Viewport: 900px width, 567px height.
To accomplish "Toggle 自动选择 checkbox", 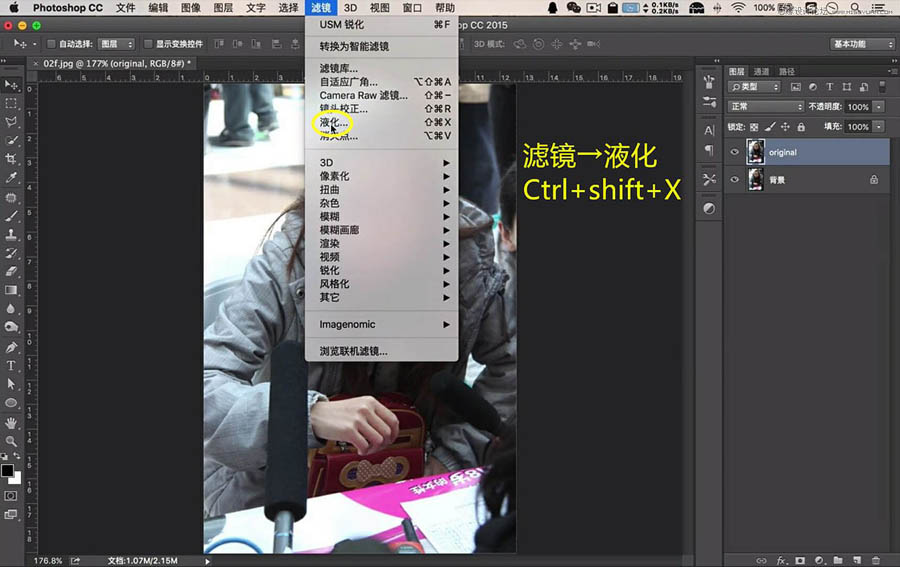I will tap(51, 44).
